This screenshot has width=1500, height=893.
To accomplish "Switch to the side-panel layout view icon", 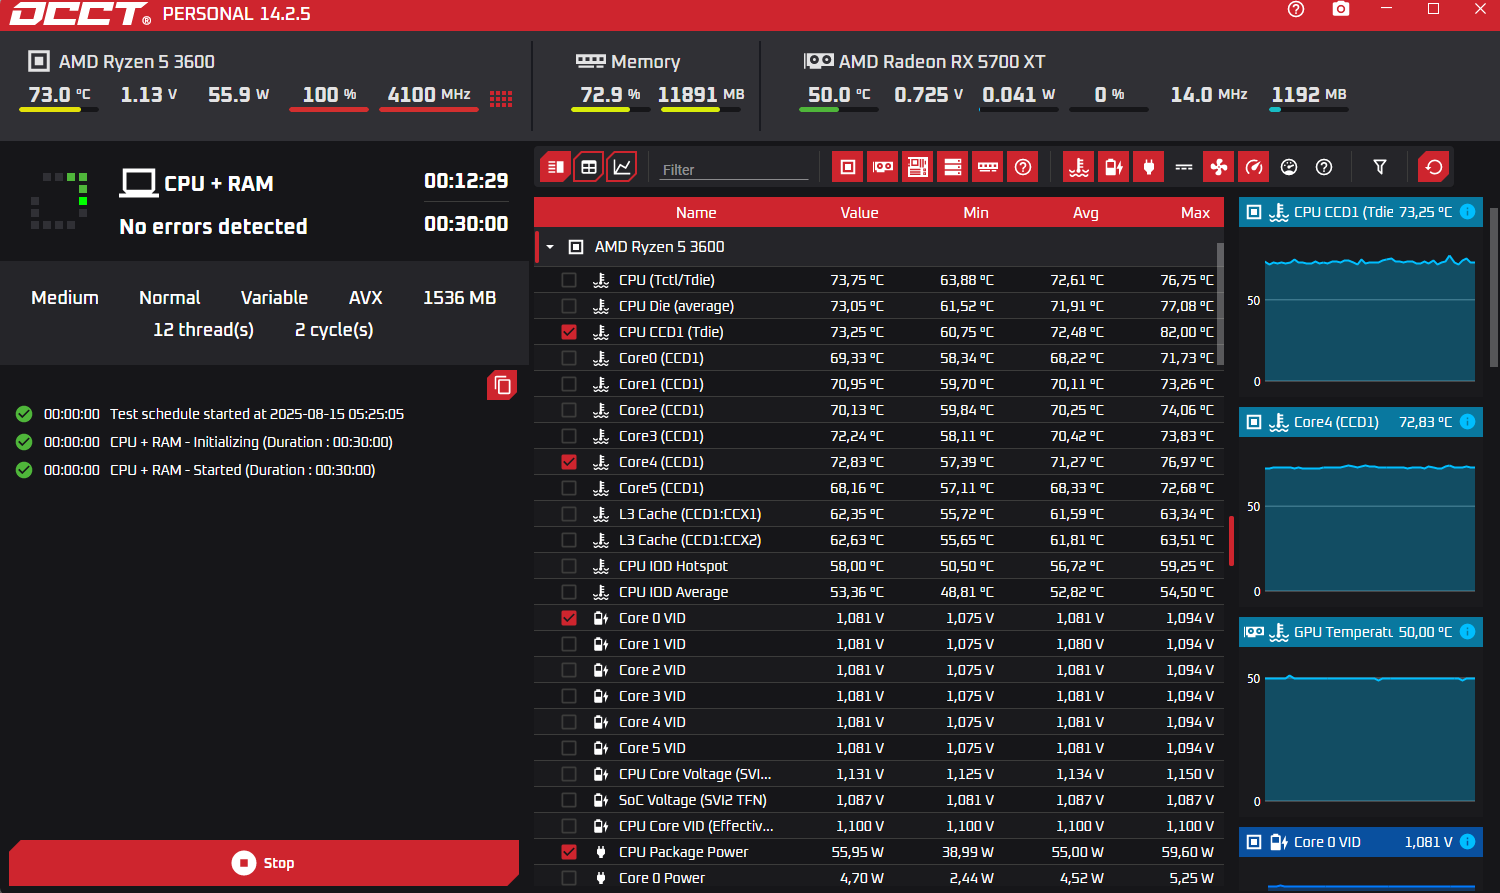I will pos(556,167).
